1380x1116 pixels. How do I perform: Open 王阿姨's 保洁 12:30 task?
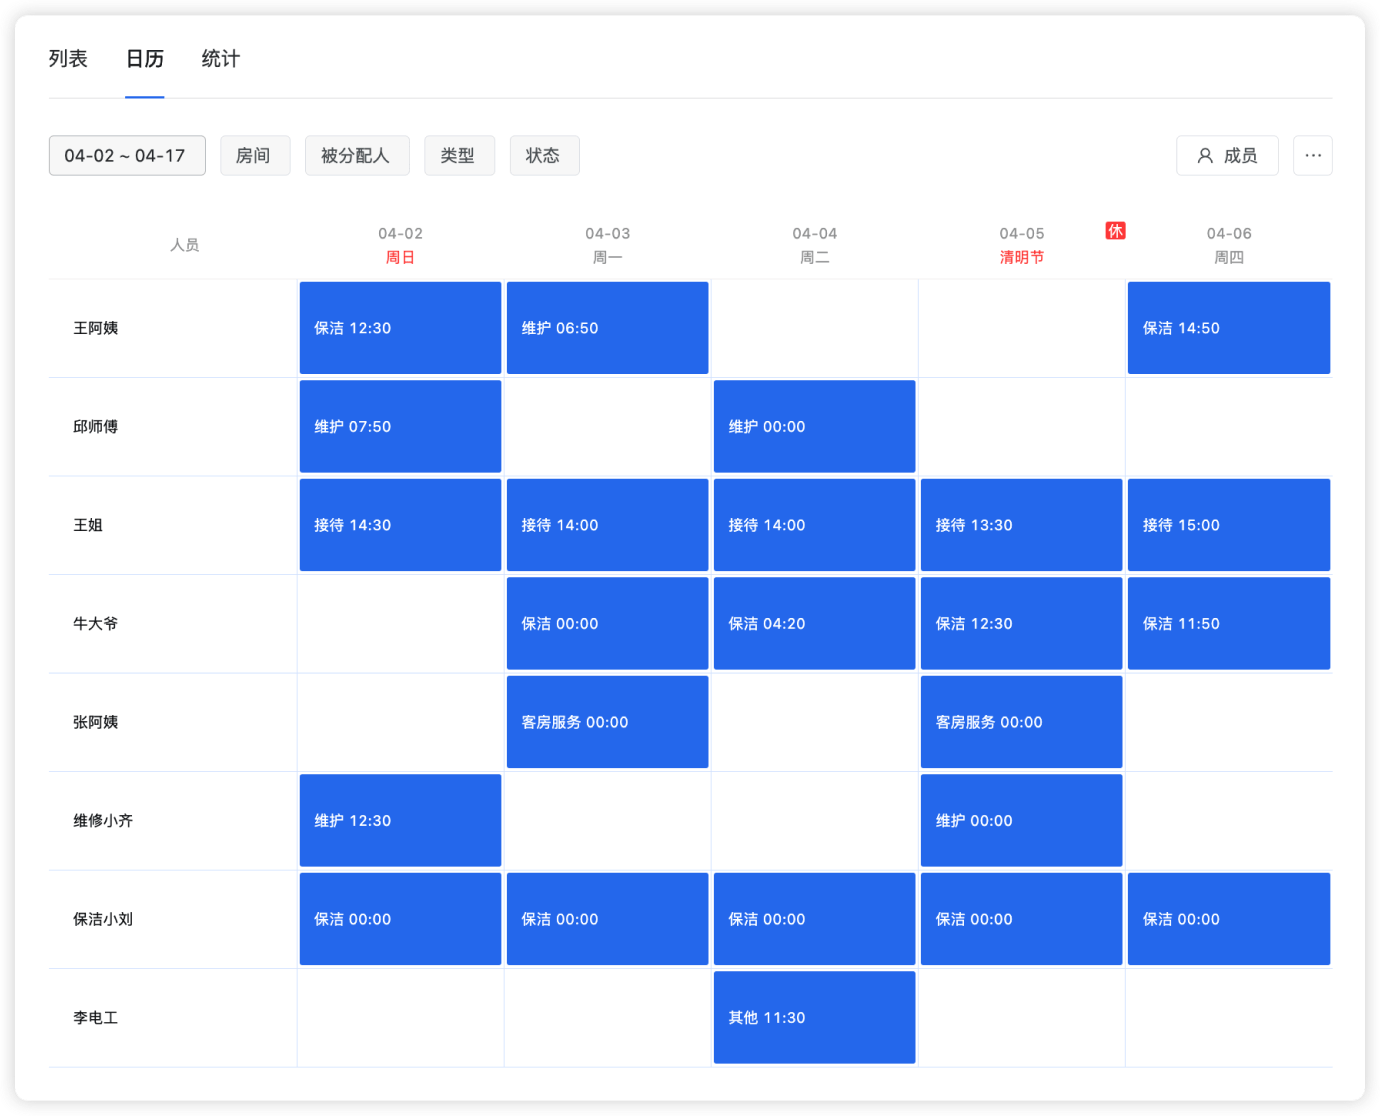point(399,327)
